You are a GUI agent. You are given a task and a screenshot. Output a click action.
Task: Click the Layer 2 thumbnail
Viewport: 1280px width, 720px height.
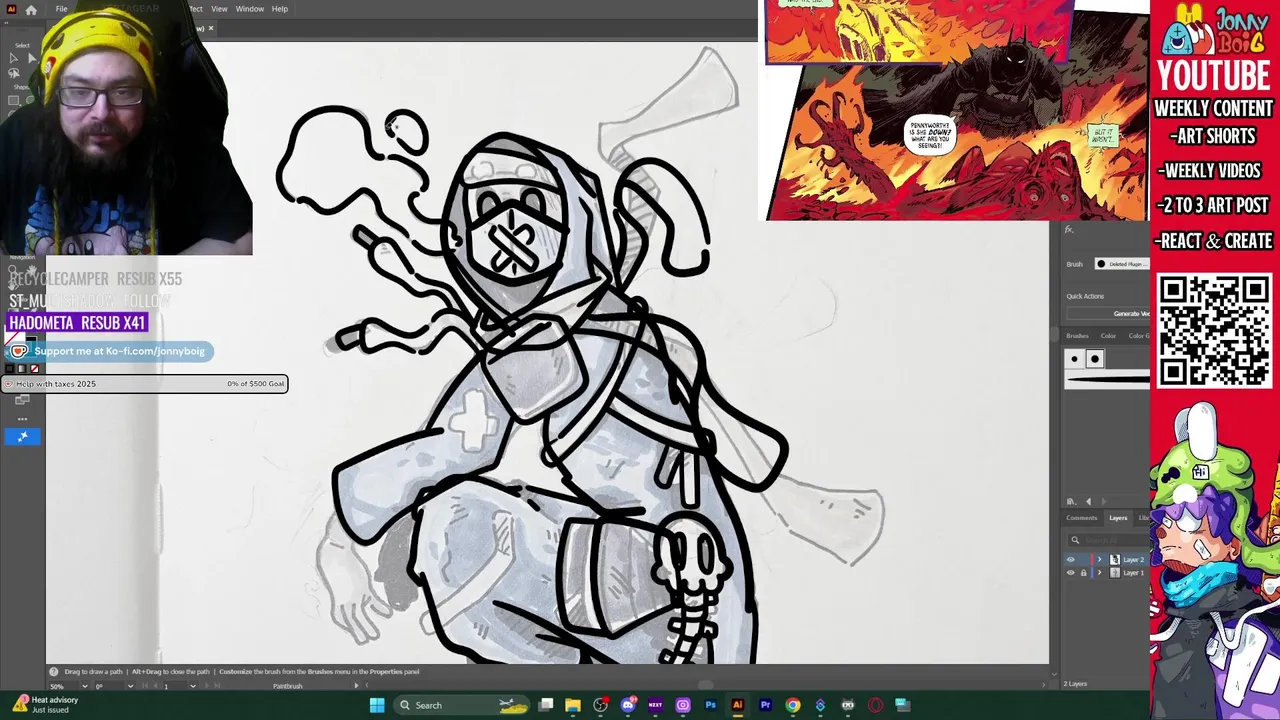(1115, 560)
